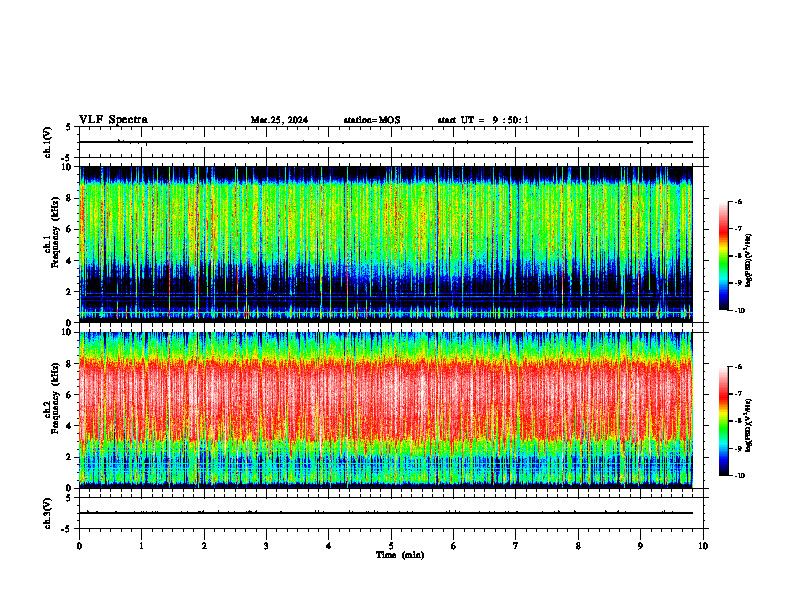Click the "-6" label on ch.2 colorbar

(x=737, y=367)
